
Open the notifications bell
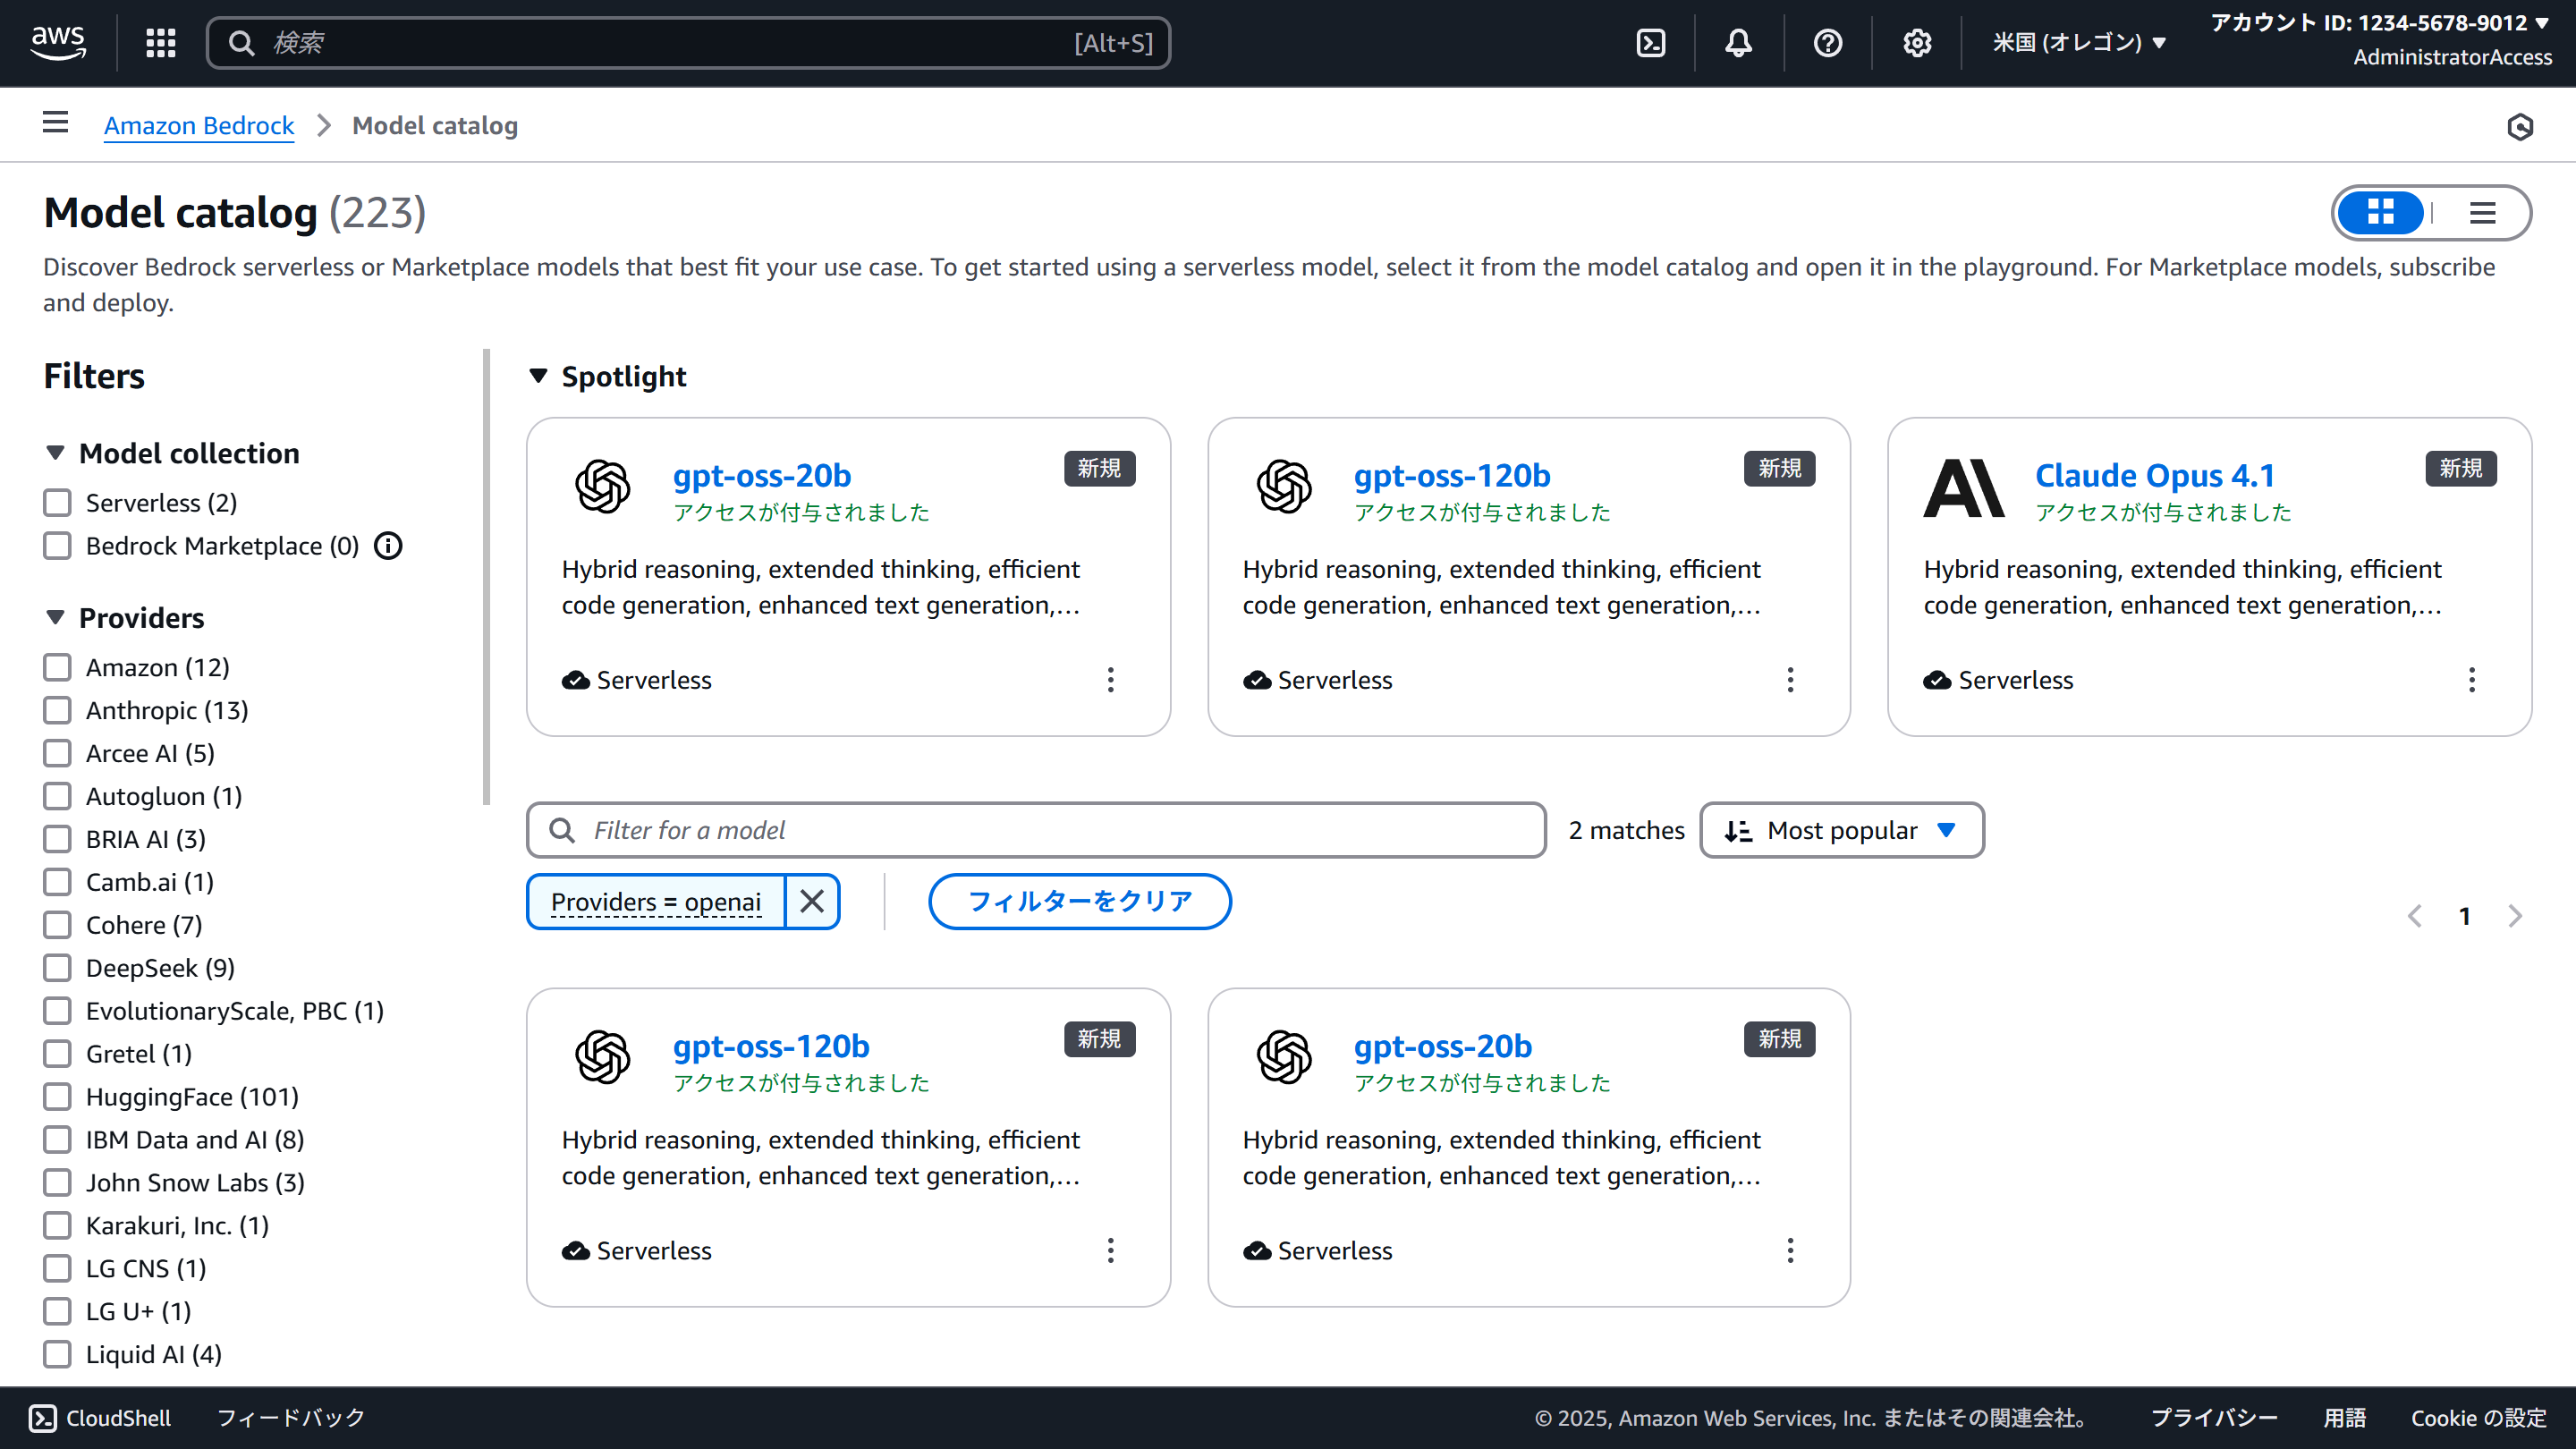click(x=1739, y=43)
